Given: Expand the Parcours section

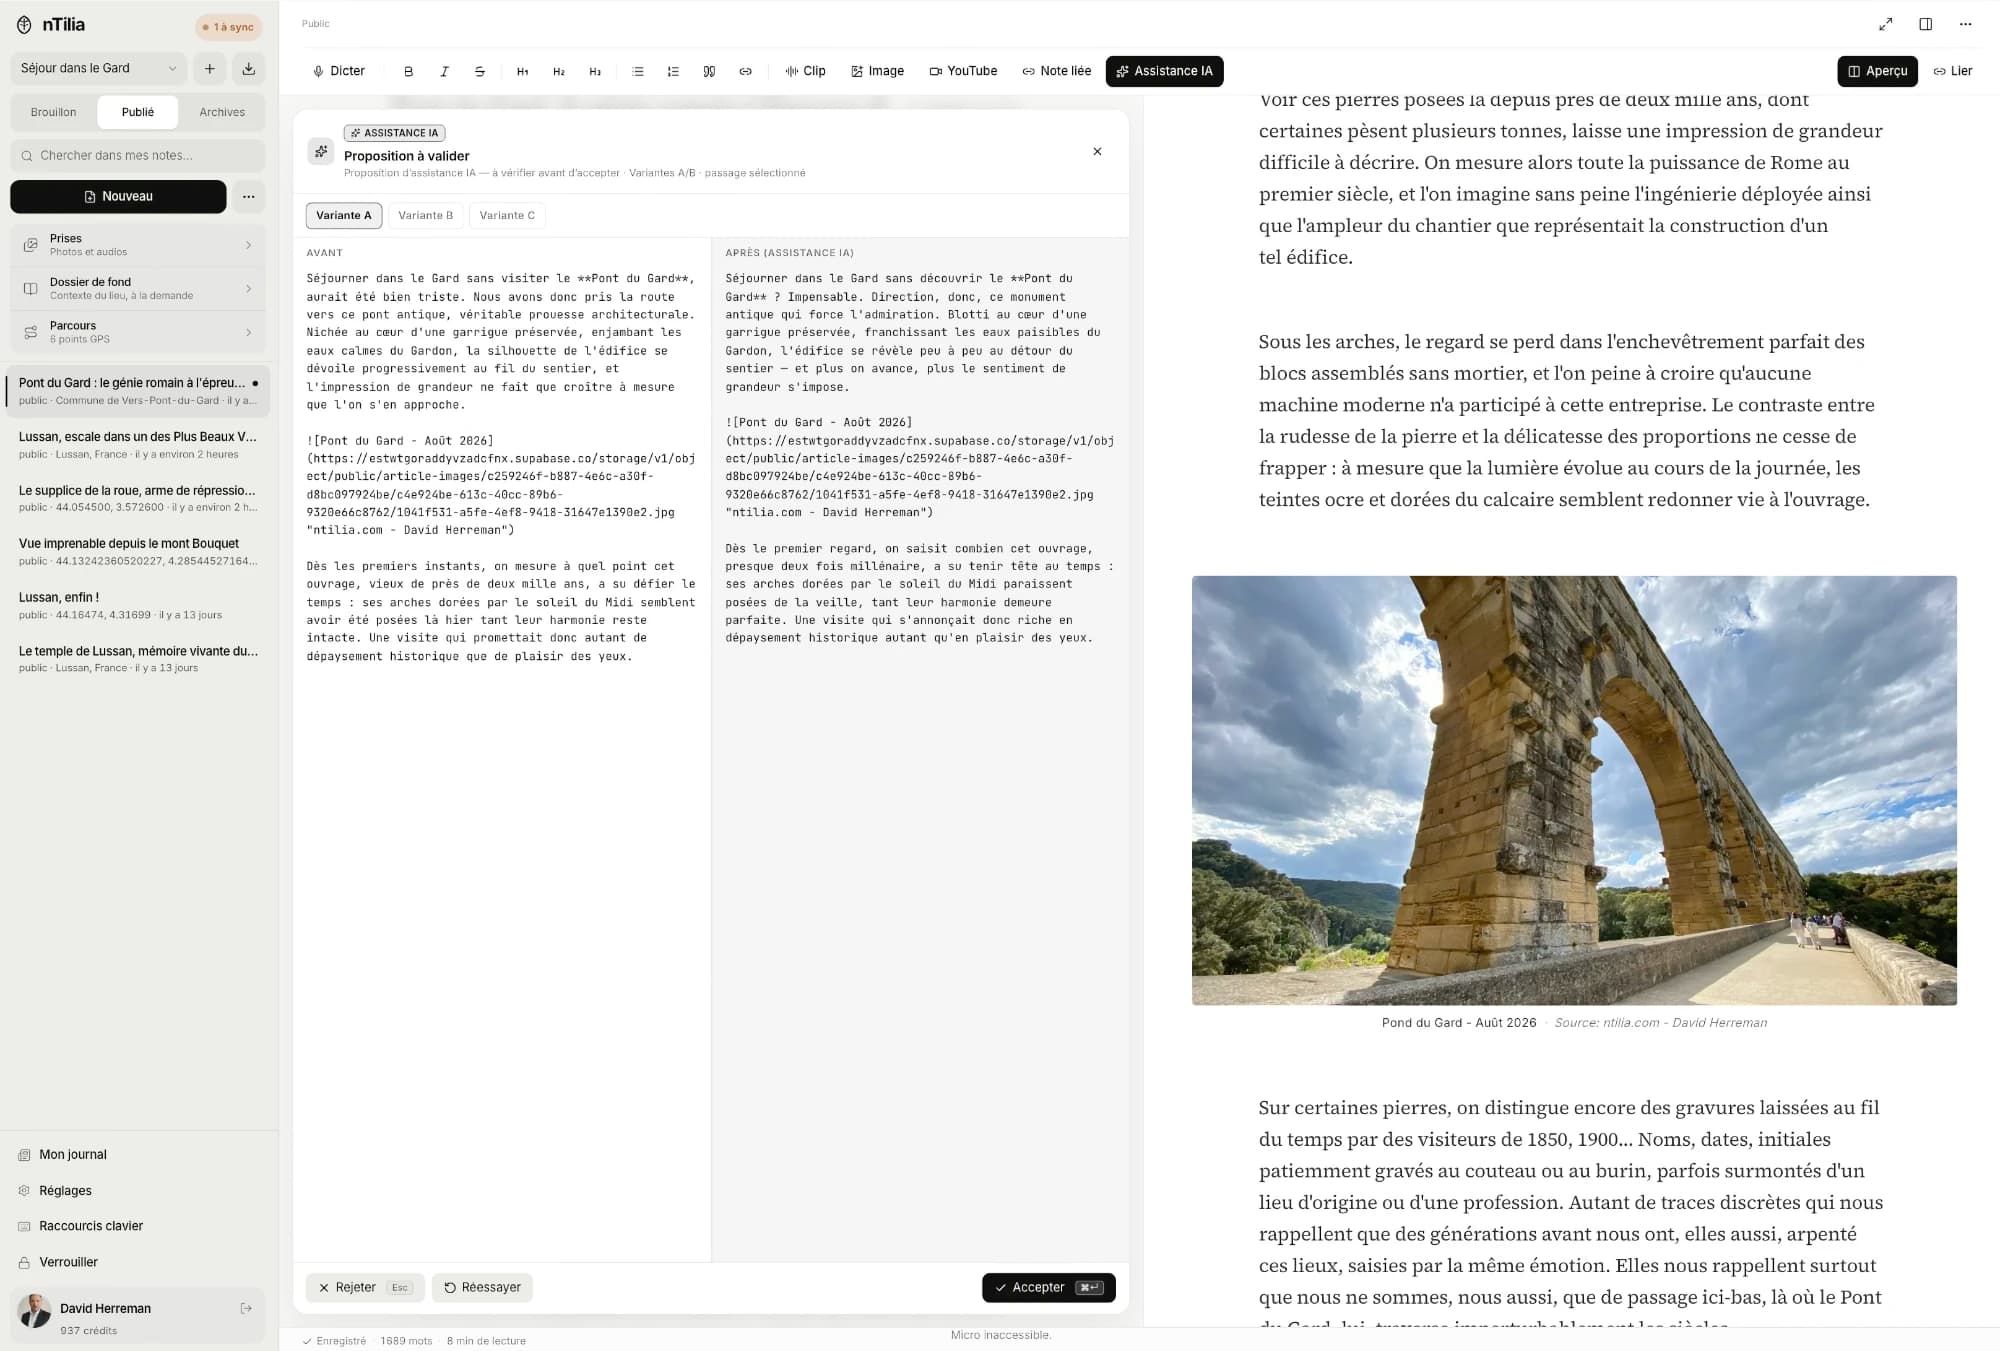Looking at the screenshot, I should [x=138, y=332].
